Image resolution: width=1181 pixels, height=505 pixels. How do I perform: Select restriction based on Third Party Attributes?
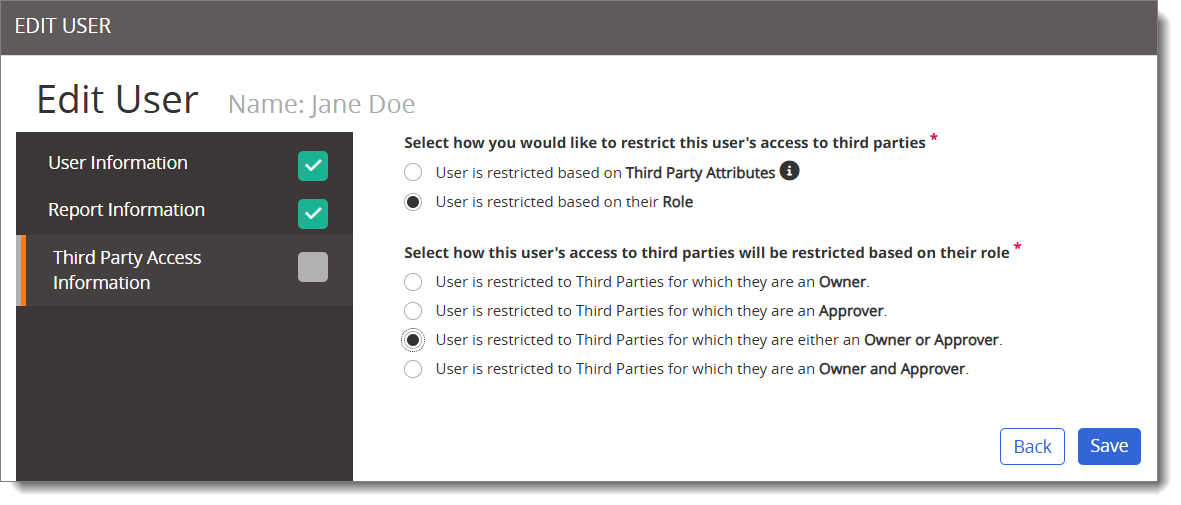[413, 173]
